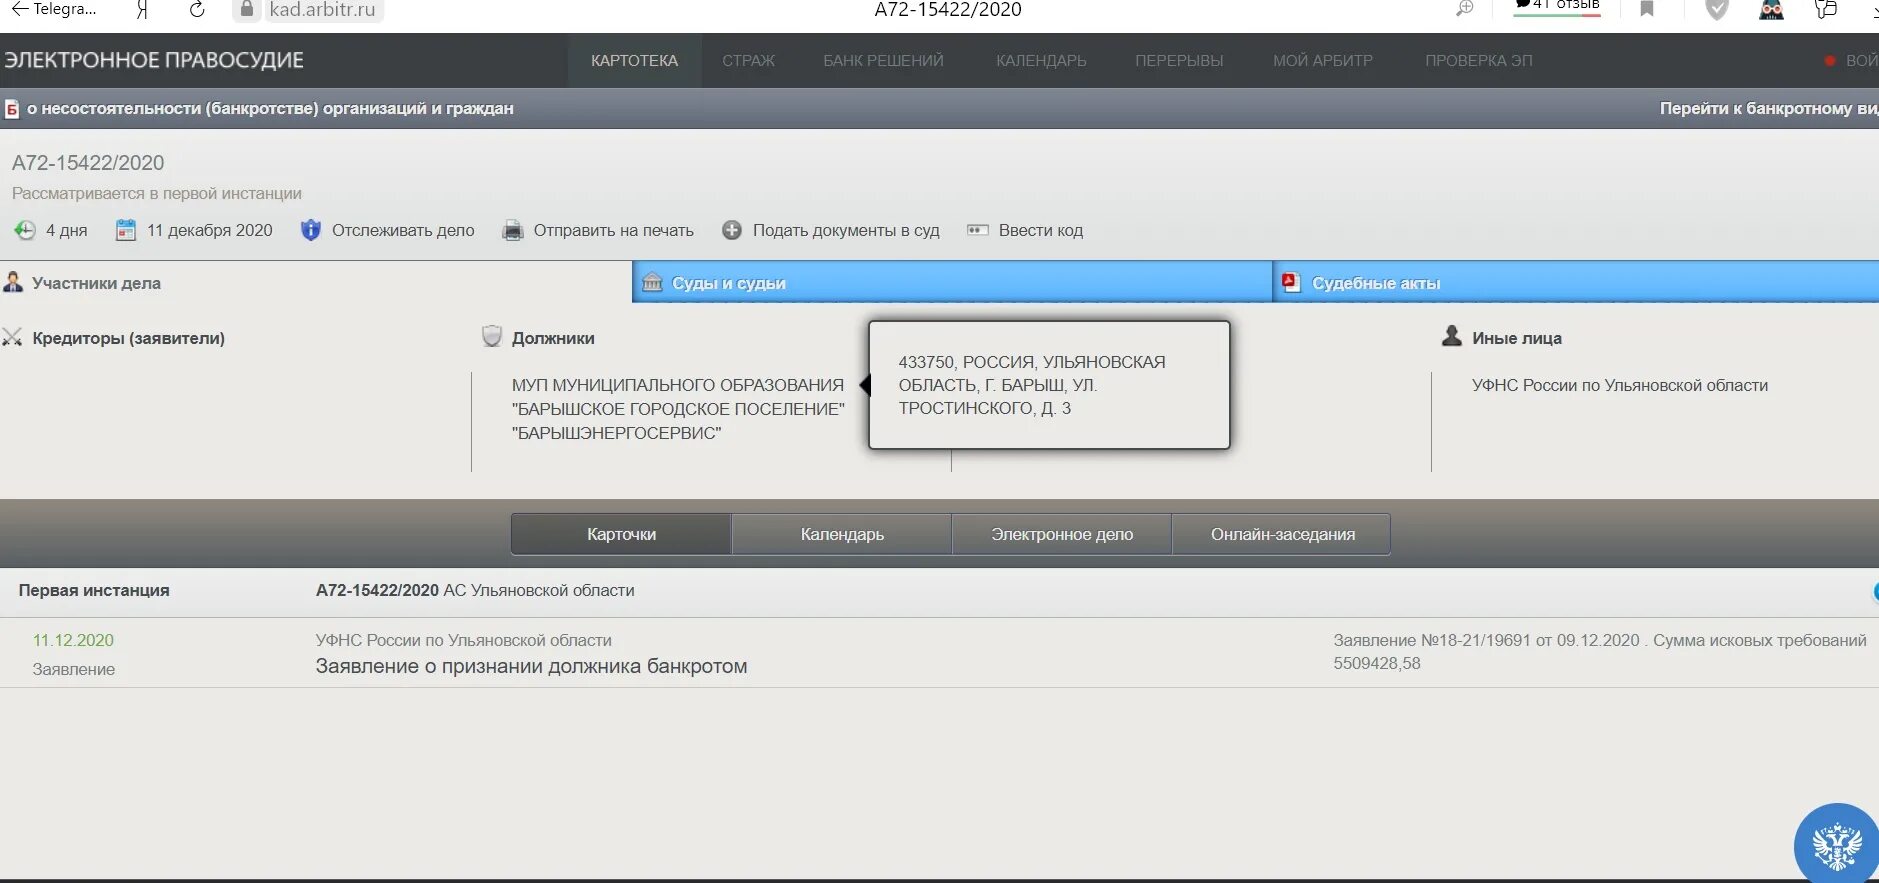The height and width of the screenshot is (883, 1879).
Task: Open КАРТОТЕКА menu tab
Action: coord(634,60)
